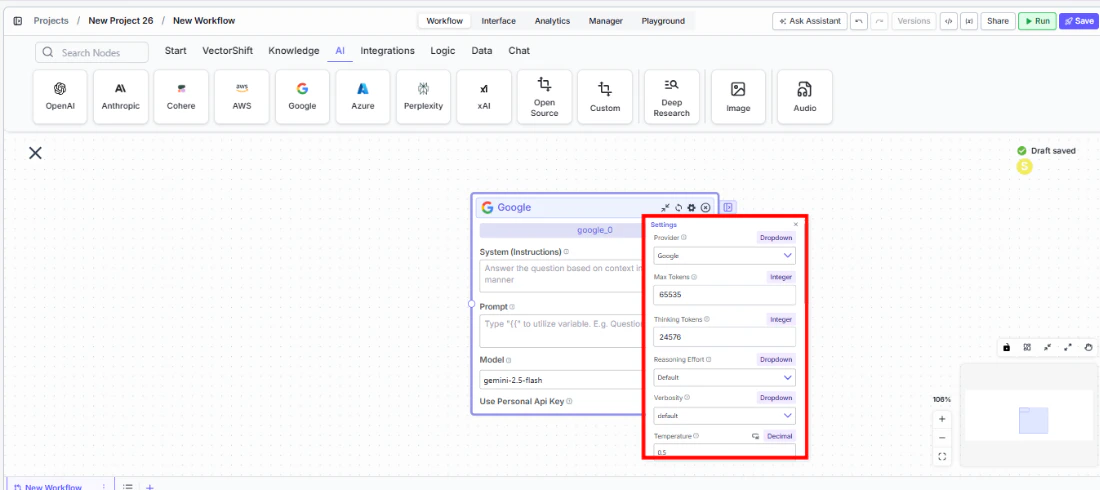Screen dimensions: 1100x490
Task: Open the code view icon
Action: coord(948,21)
